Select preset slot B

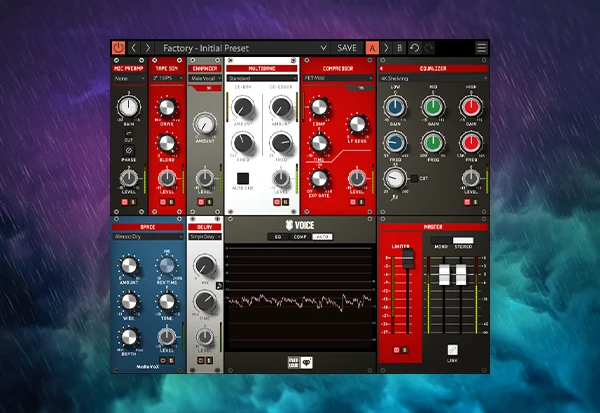point(399,48)
